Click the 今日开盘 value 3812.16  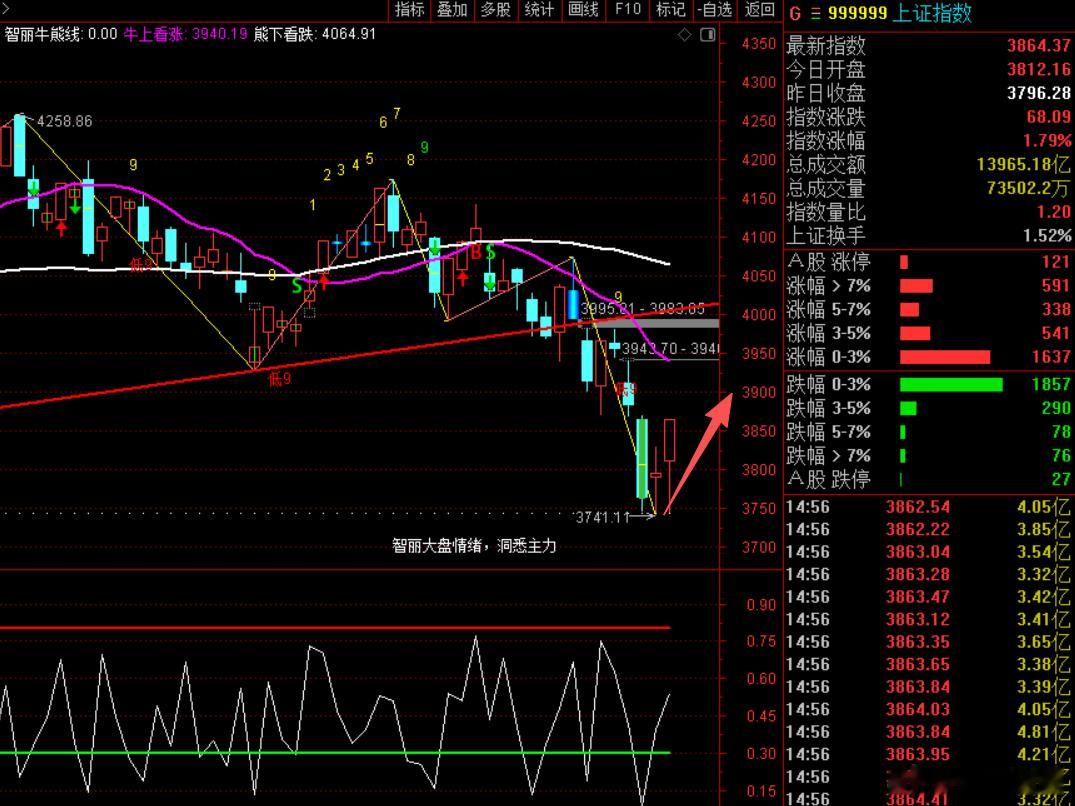tap(1038, 69)
